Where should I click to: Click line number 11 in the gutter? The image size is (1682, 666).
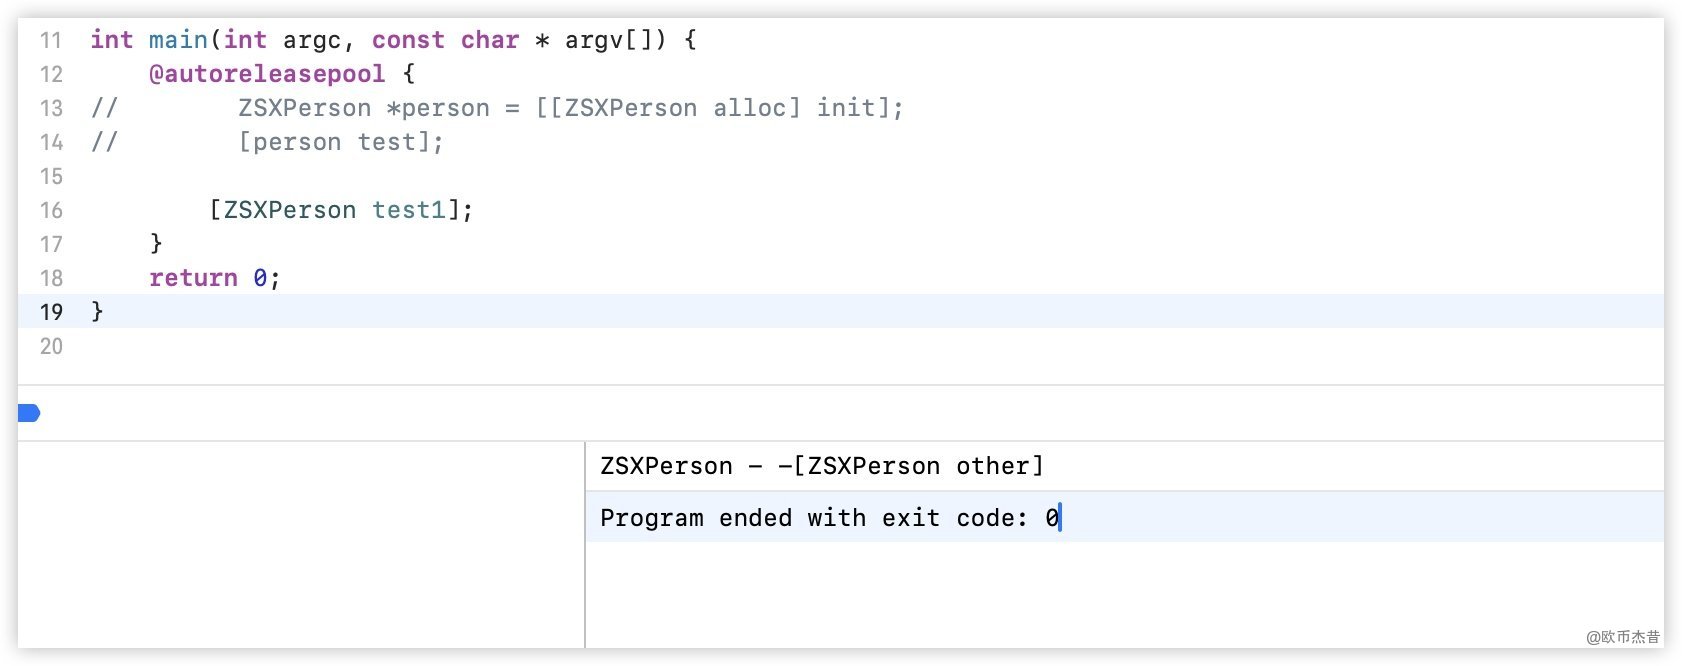click(x=51, y=40)
